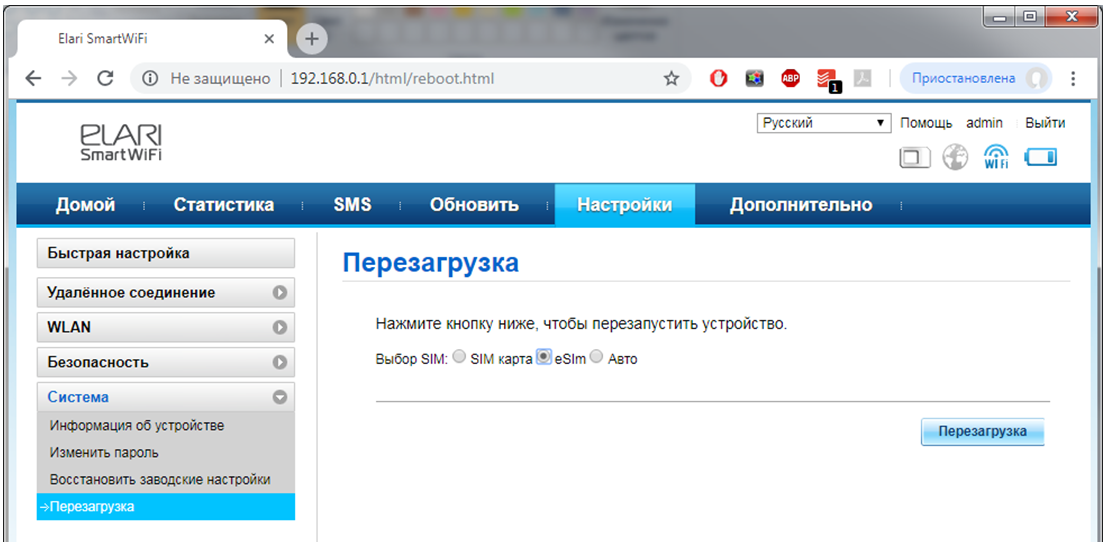Screen dimensions: 1108x542
Task: Open the 'Русский' language dropdown
Action: [823, 123]
